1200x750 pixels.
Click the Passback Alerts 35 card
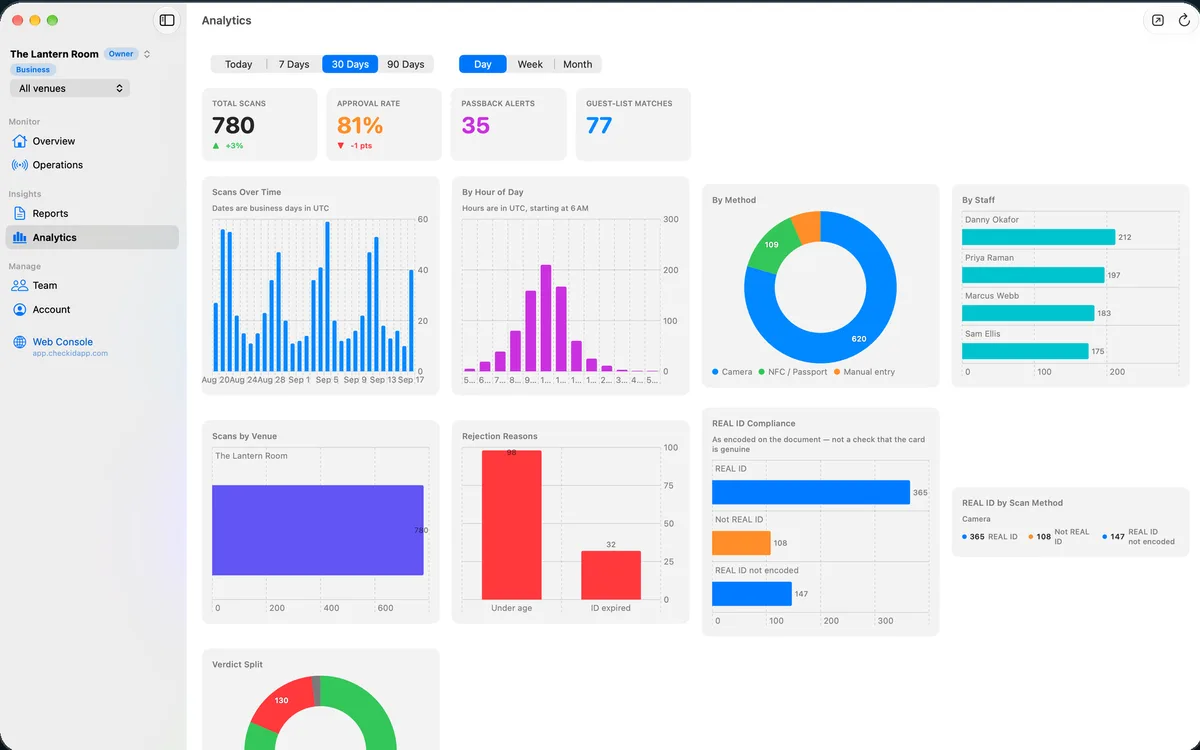tap(508, 124)
